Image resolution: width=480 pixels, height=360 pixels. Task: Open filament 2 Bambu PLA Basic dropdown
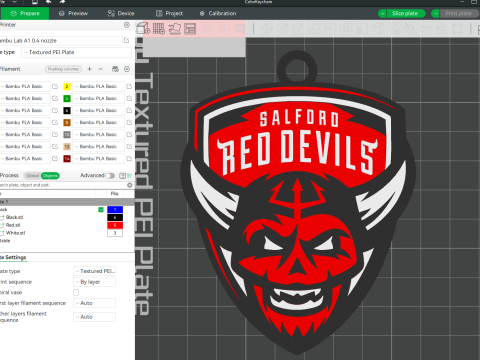[x=98, y=86]
